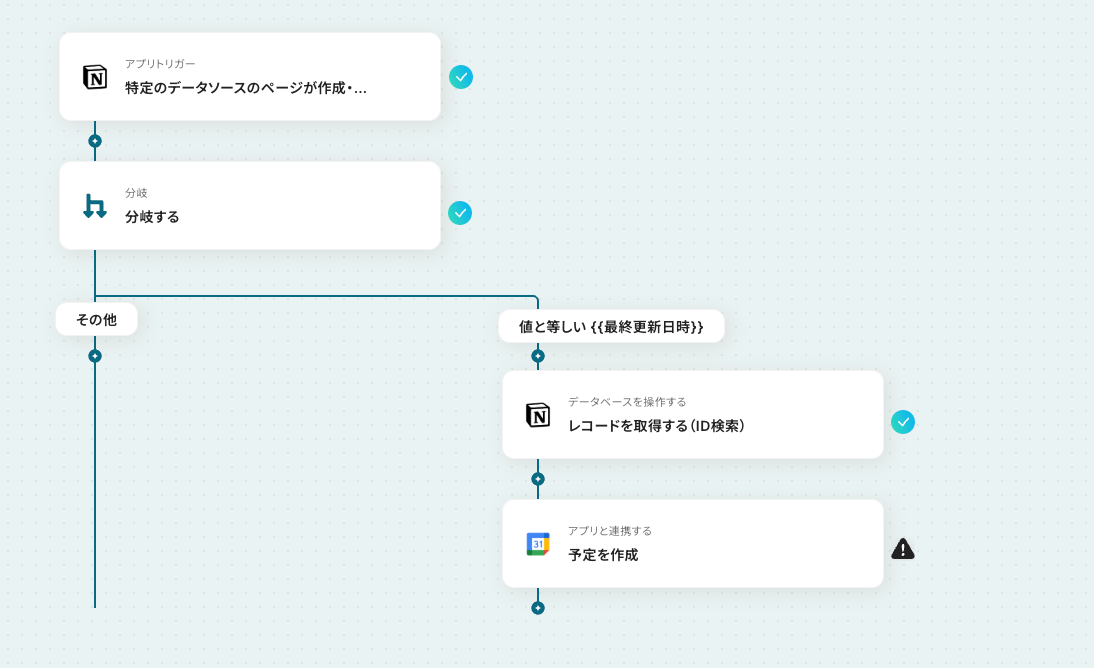Click the Google Calendar icon in 予定を作成 card
1094x668 pixels.
pos(538,544)
